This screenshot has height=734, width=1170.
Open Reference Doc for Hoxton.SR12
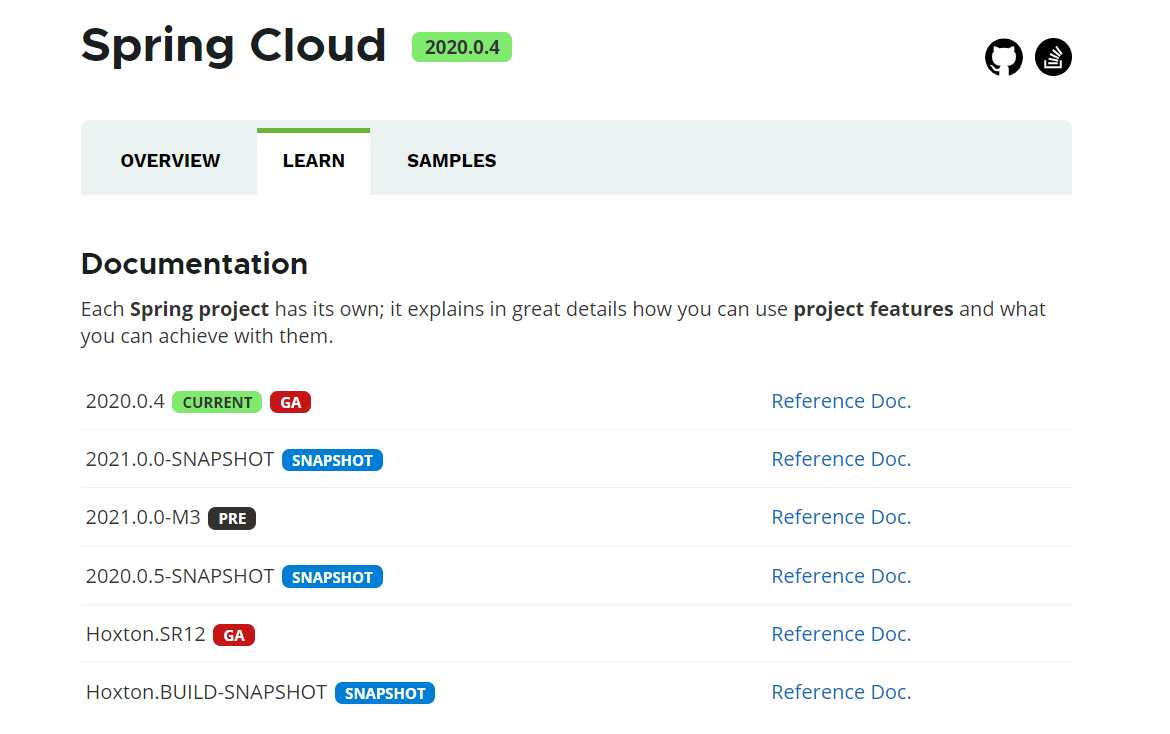(x=841, y=634)
